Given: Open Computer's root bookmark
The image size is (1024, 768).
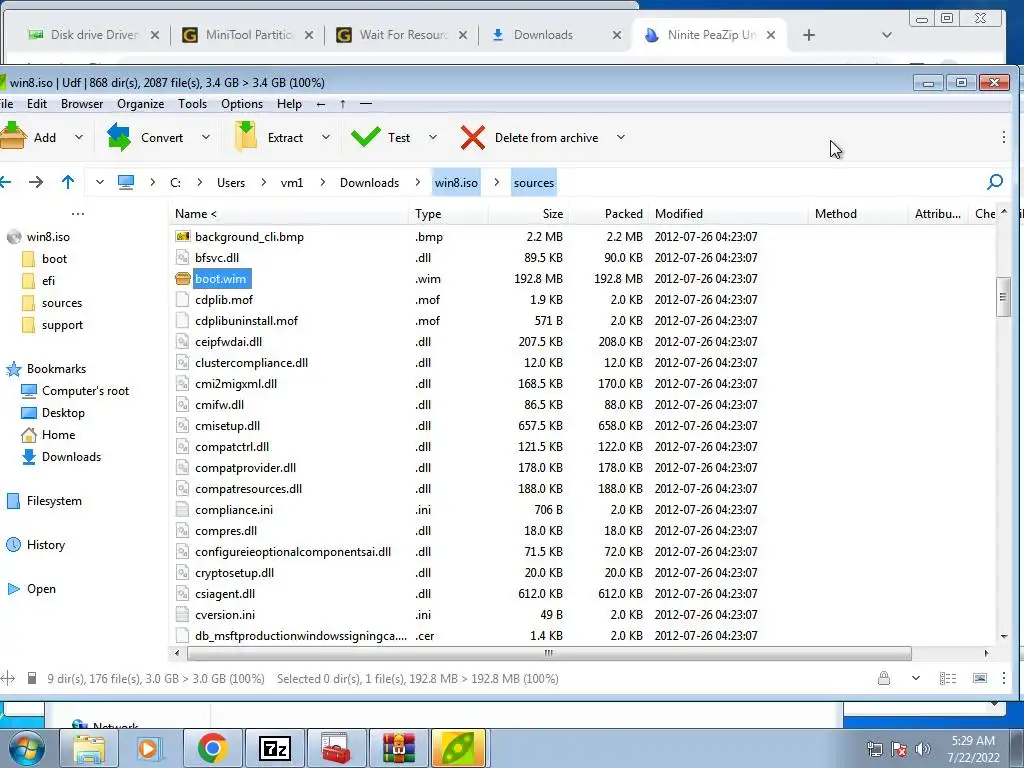Looking at the screenshot, I should pos(86,391).
